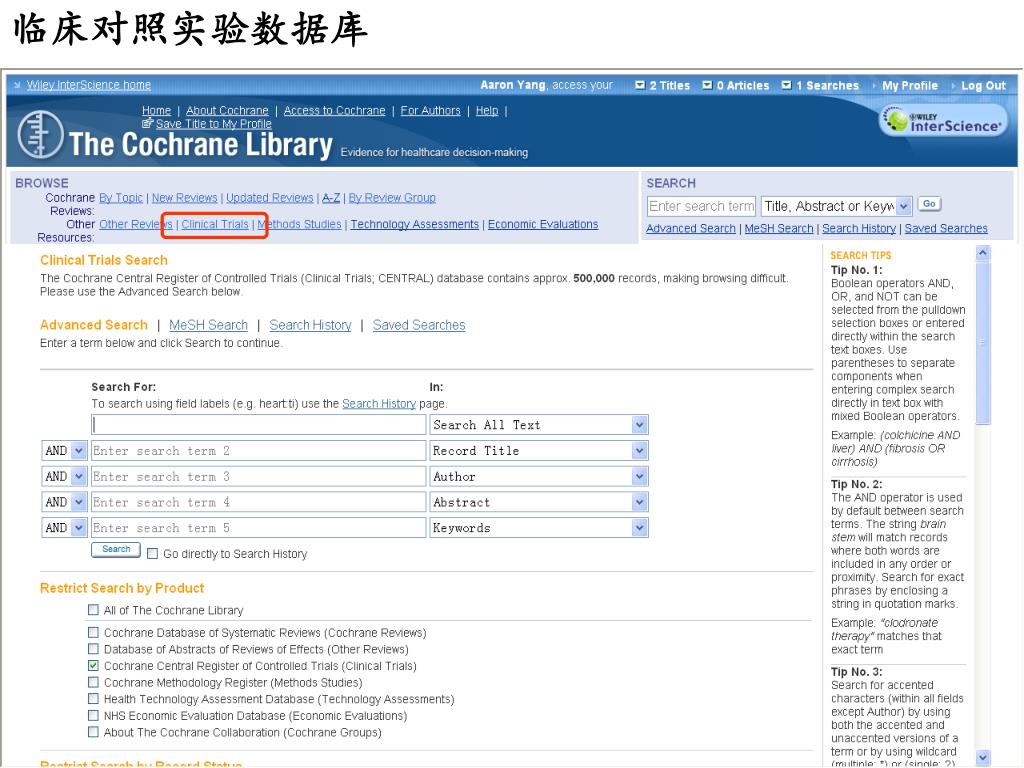Focus the quick Enter search term box
This screenshot has height=768, width=1024.
click(701, 206)
